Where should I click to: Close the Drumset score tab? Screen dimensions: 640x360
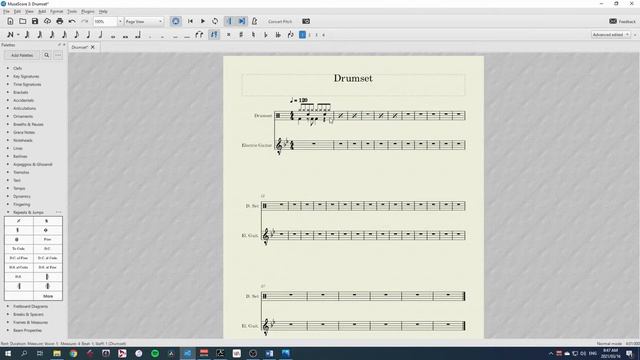[93, 47]
